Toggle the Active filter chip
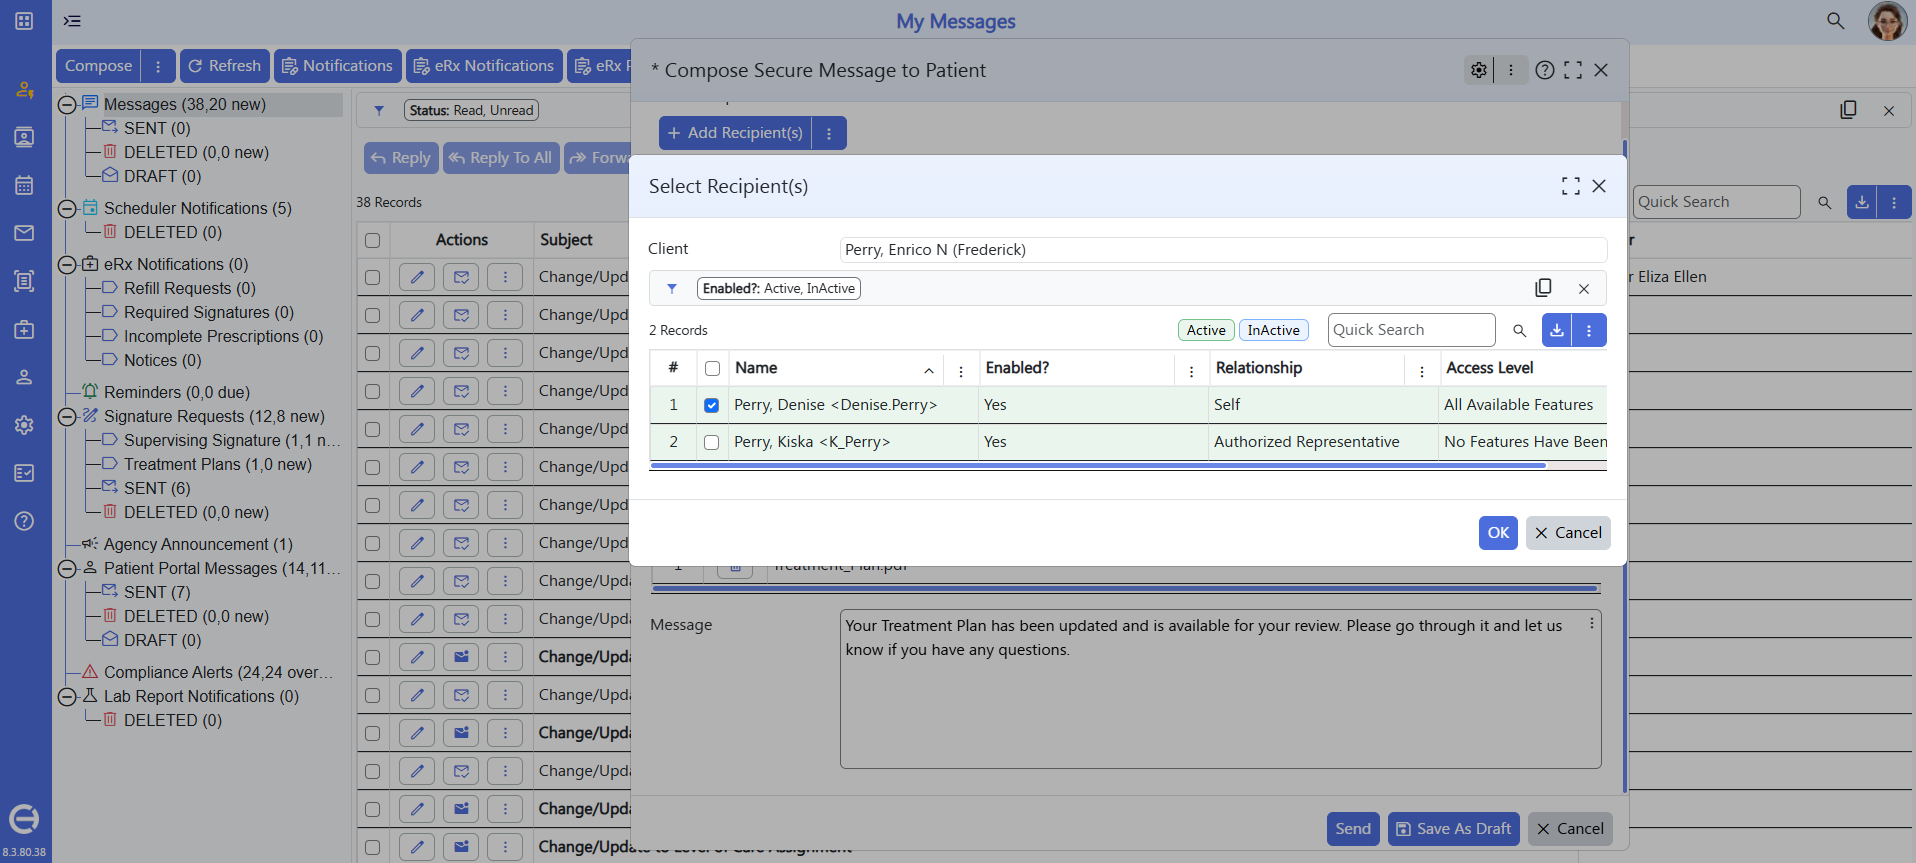This screenshot has height=863, width=1916. pos(1206,330)
